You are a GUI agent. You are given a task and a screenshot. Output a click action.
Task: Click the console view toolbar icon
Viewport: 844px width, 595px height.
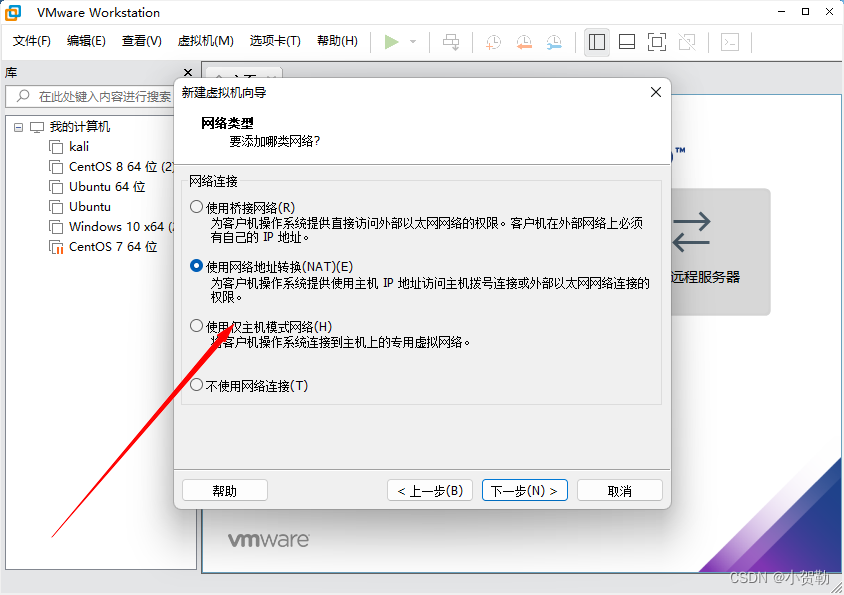click(730, 42)
